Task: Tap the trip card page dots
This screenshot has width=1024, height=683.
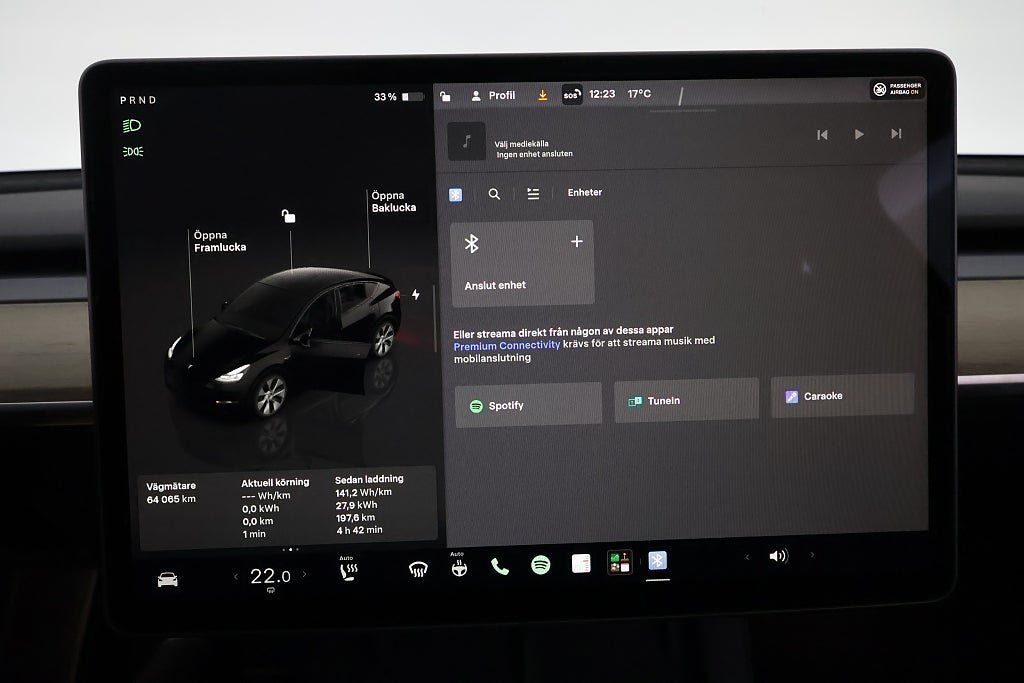Action: pos(291,549)
